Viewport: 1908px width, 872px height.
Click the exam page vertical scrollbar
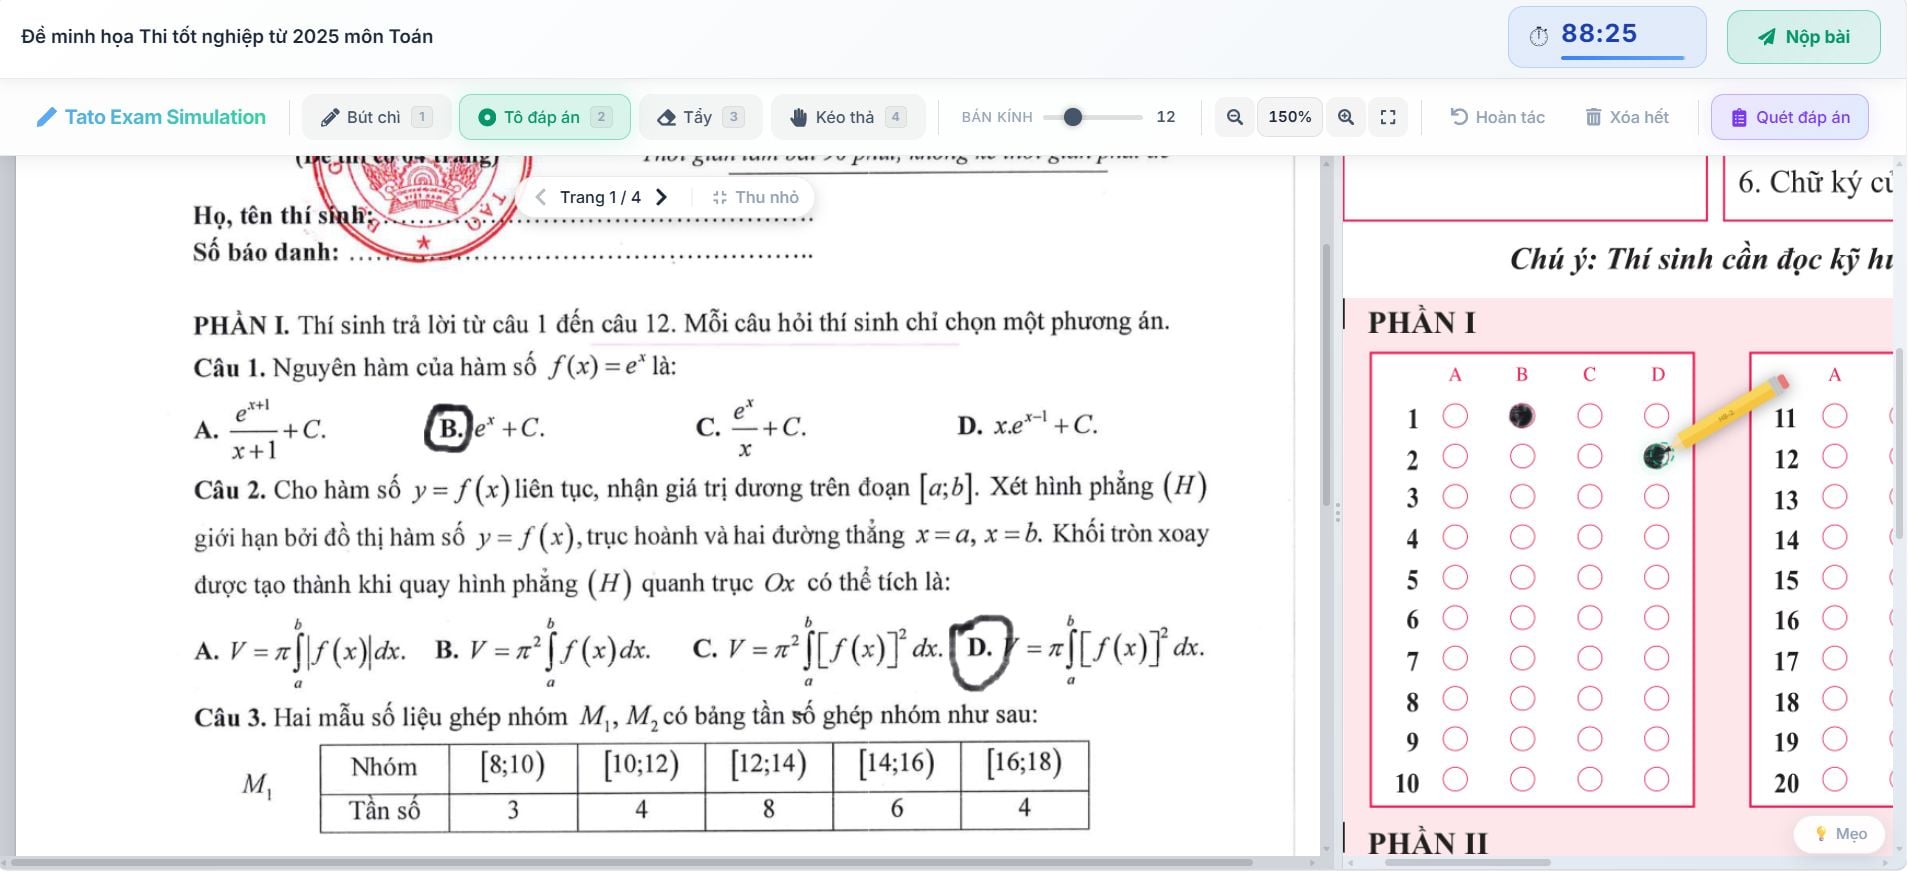pos(1326,375)
